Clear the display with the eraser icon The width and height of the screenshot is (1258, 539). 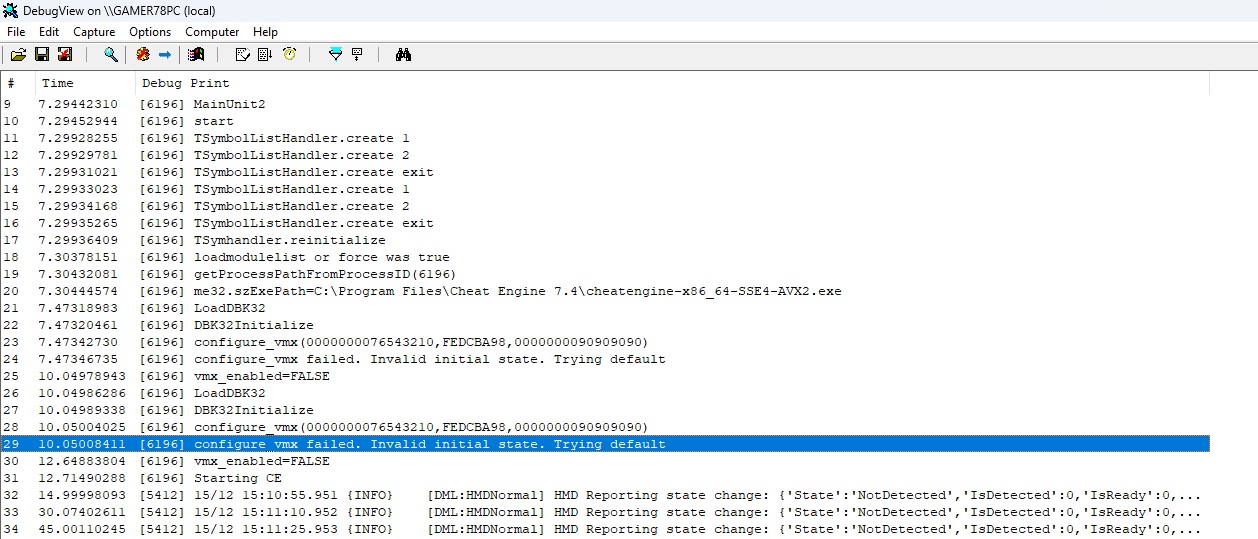click(x=242, y=55)
